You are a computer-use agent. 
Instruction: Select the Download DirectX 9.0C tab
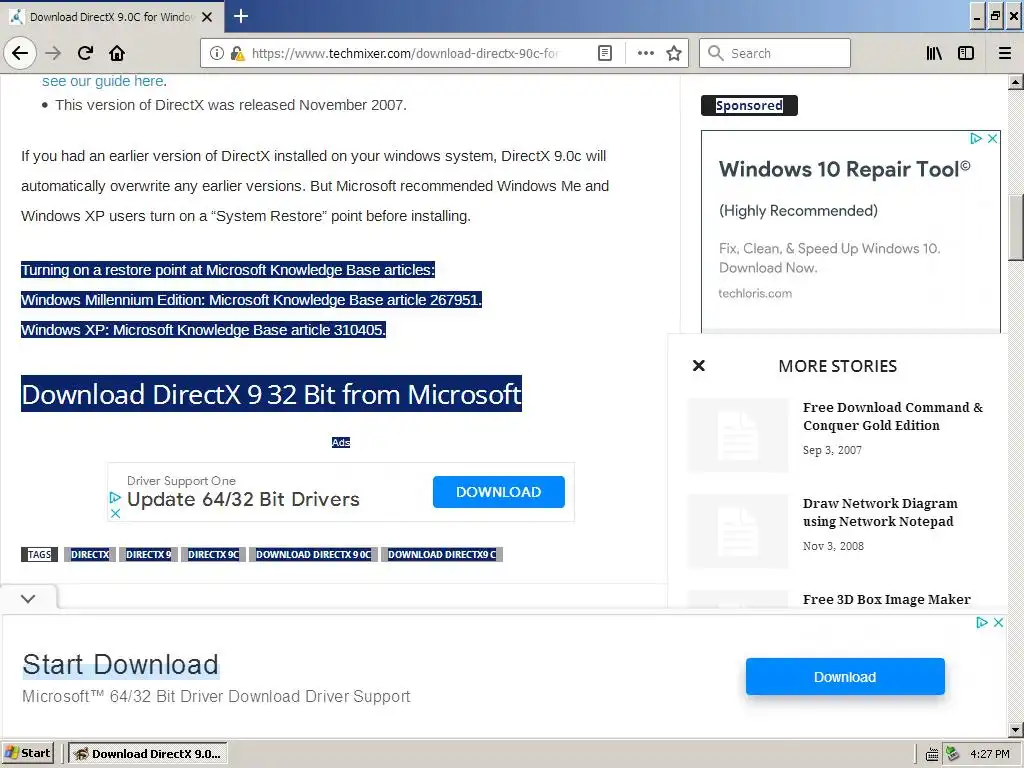pyautogui.click(x=112, y=17)
